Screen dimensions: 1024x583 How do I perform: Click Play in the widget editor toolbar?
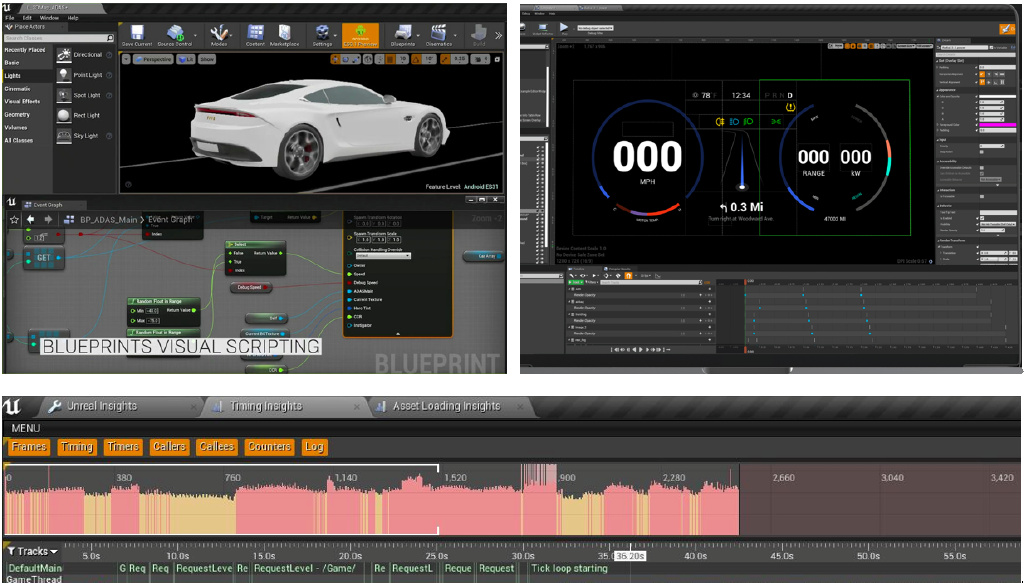pos(564,28)
